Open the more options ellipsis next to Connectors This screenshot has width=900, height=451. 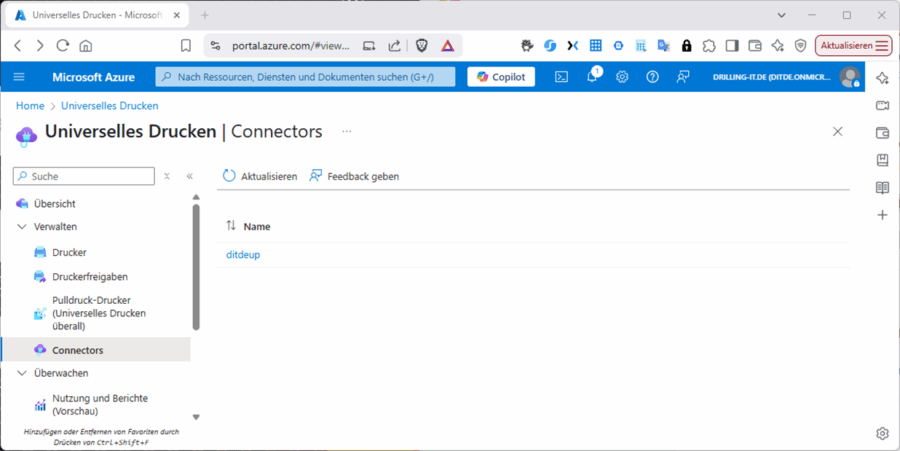click(347, 131)
